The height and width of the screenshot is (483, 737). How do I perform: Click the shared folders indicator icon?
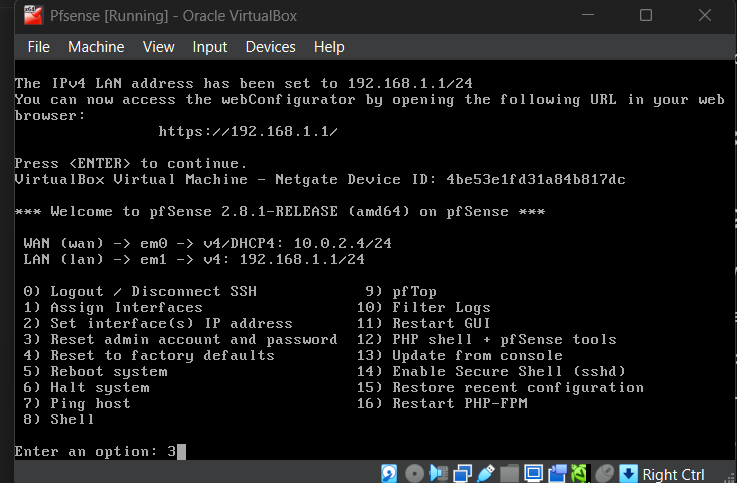[x=510, y=474]
